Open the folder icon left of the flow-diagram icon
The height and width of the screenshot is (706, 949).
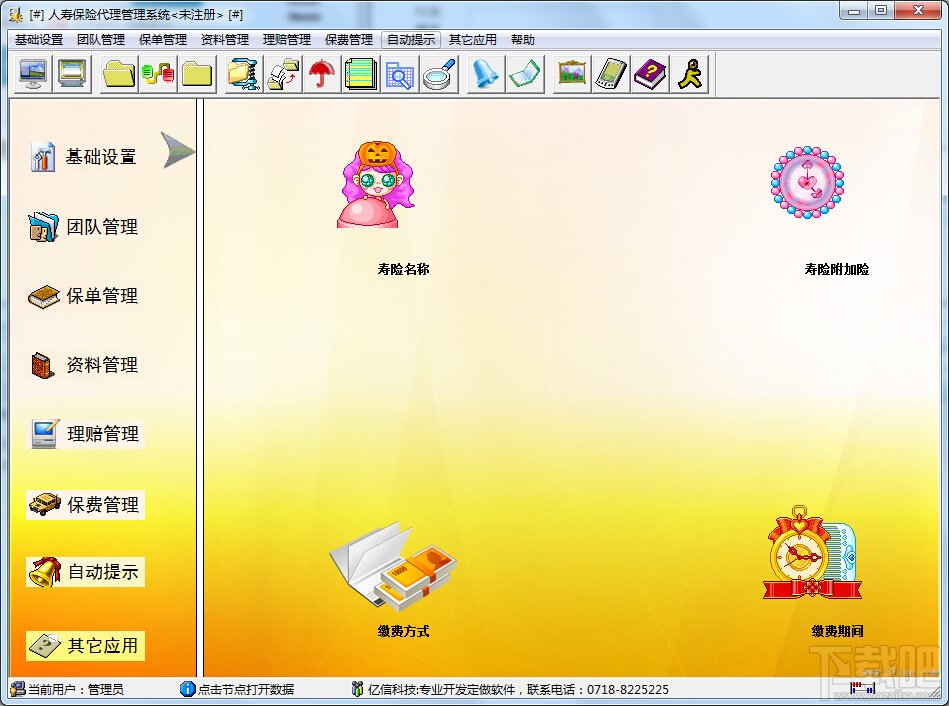click(x=119, y=74)
